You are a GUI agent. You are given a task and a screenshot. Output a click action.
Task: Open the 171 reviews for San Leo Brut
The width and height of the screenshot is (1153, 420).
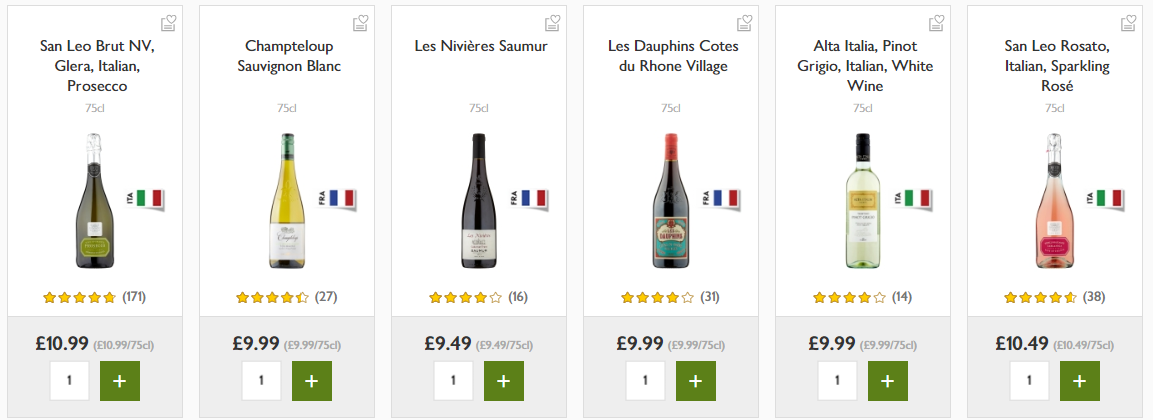click(x=134, y=297)
